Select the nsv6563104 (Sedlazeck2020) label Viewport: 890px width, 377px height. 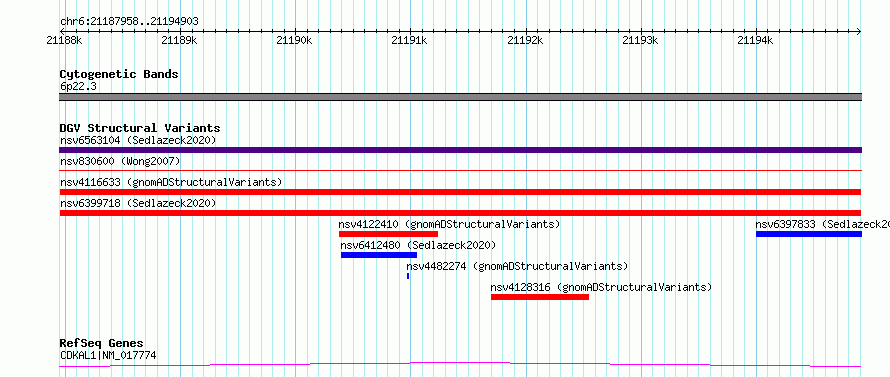coord(138,140)
